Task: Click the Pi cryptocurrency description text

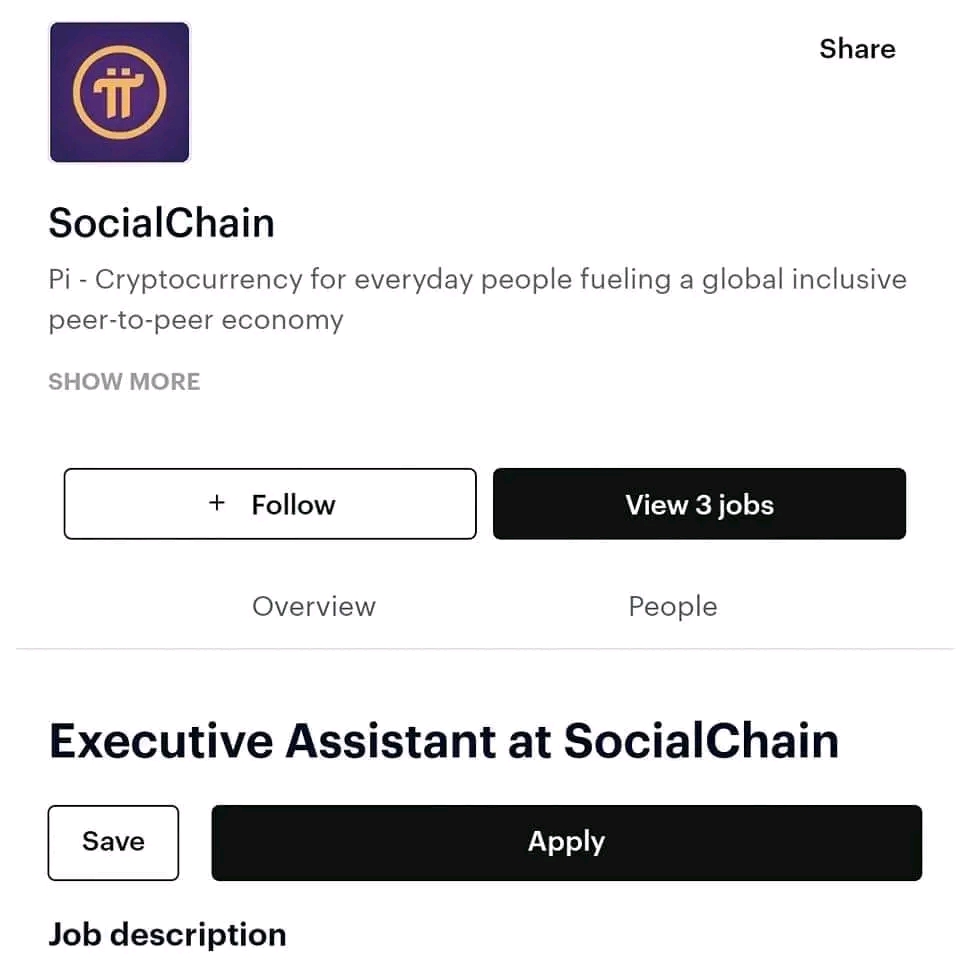Action: pos(477,279)
